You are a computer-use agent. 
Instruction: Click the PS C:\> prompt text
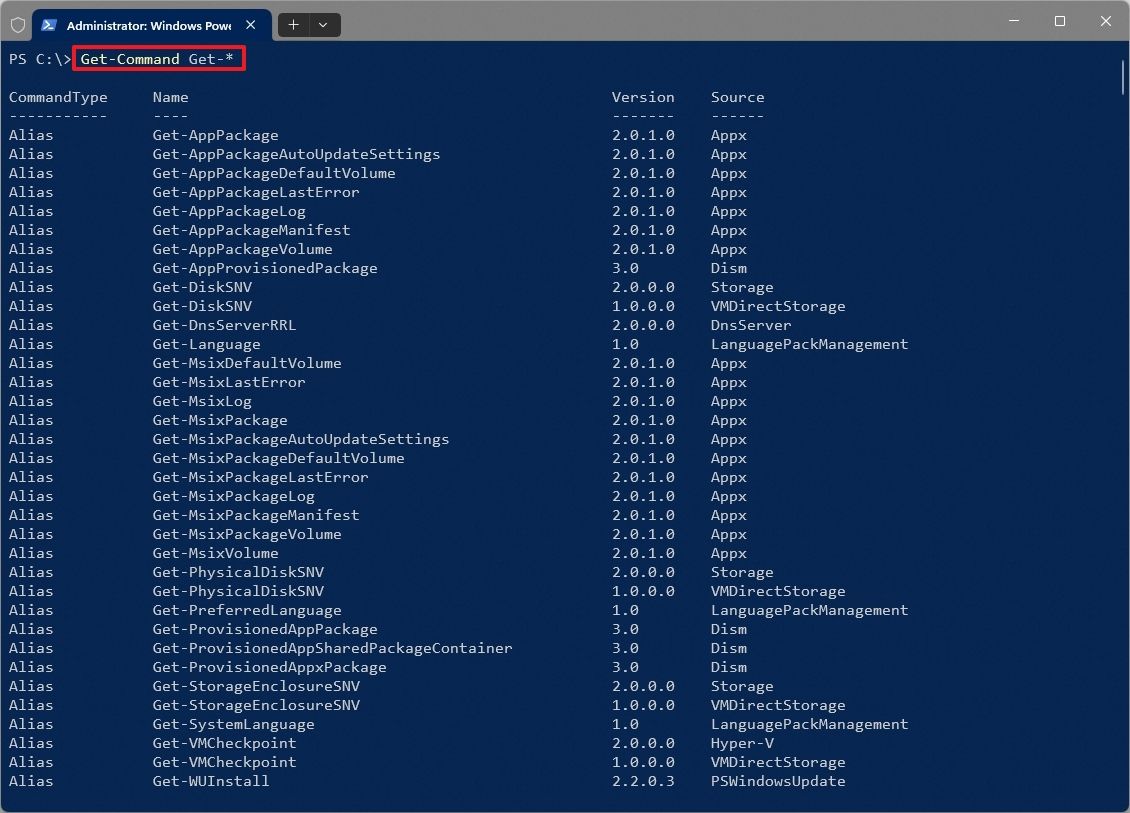[38, 58]
